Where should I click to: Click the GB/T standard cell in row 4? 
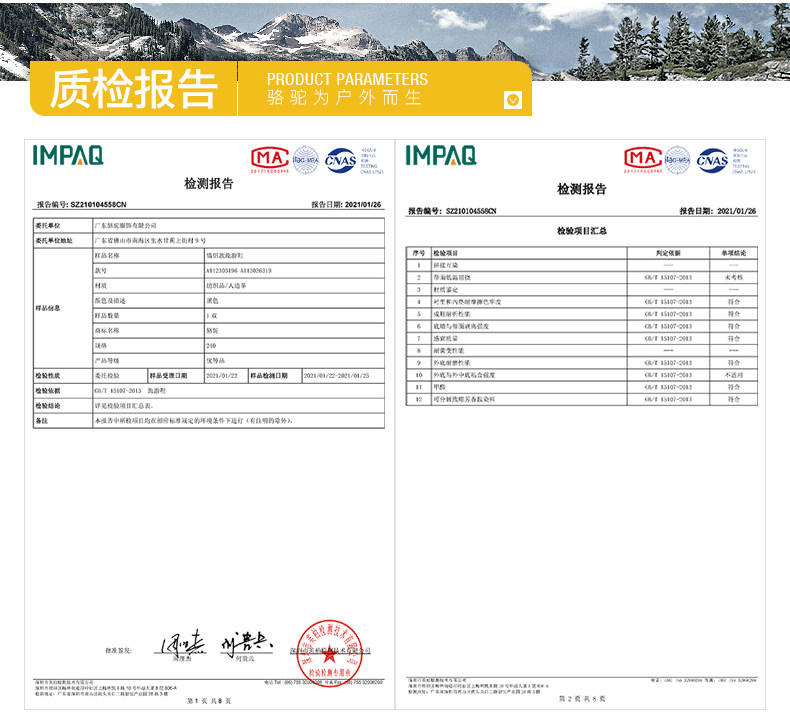pos(668,302)
